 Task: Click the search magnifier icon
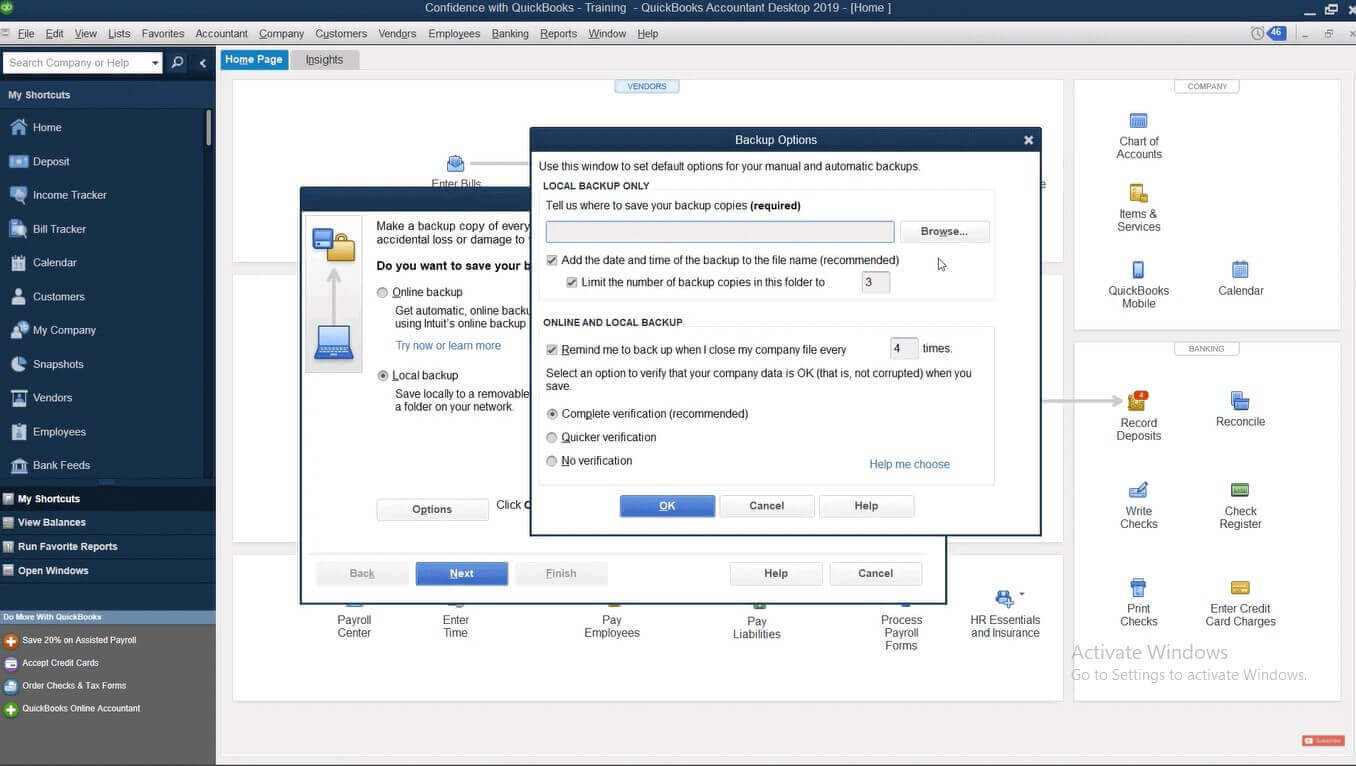[177, 63]
